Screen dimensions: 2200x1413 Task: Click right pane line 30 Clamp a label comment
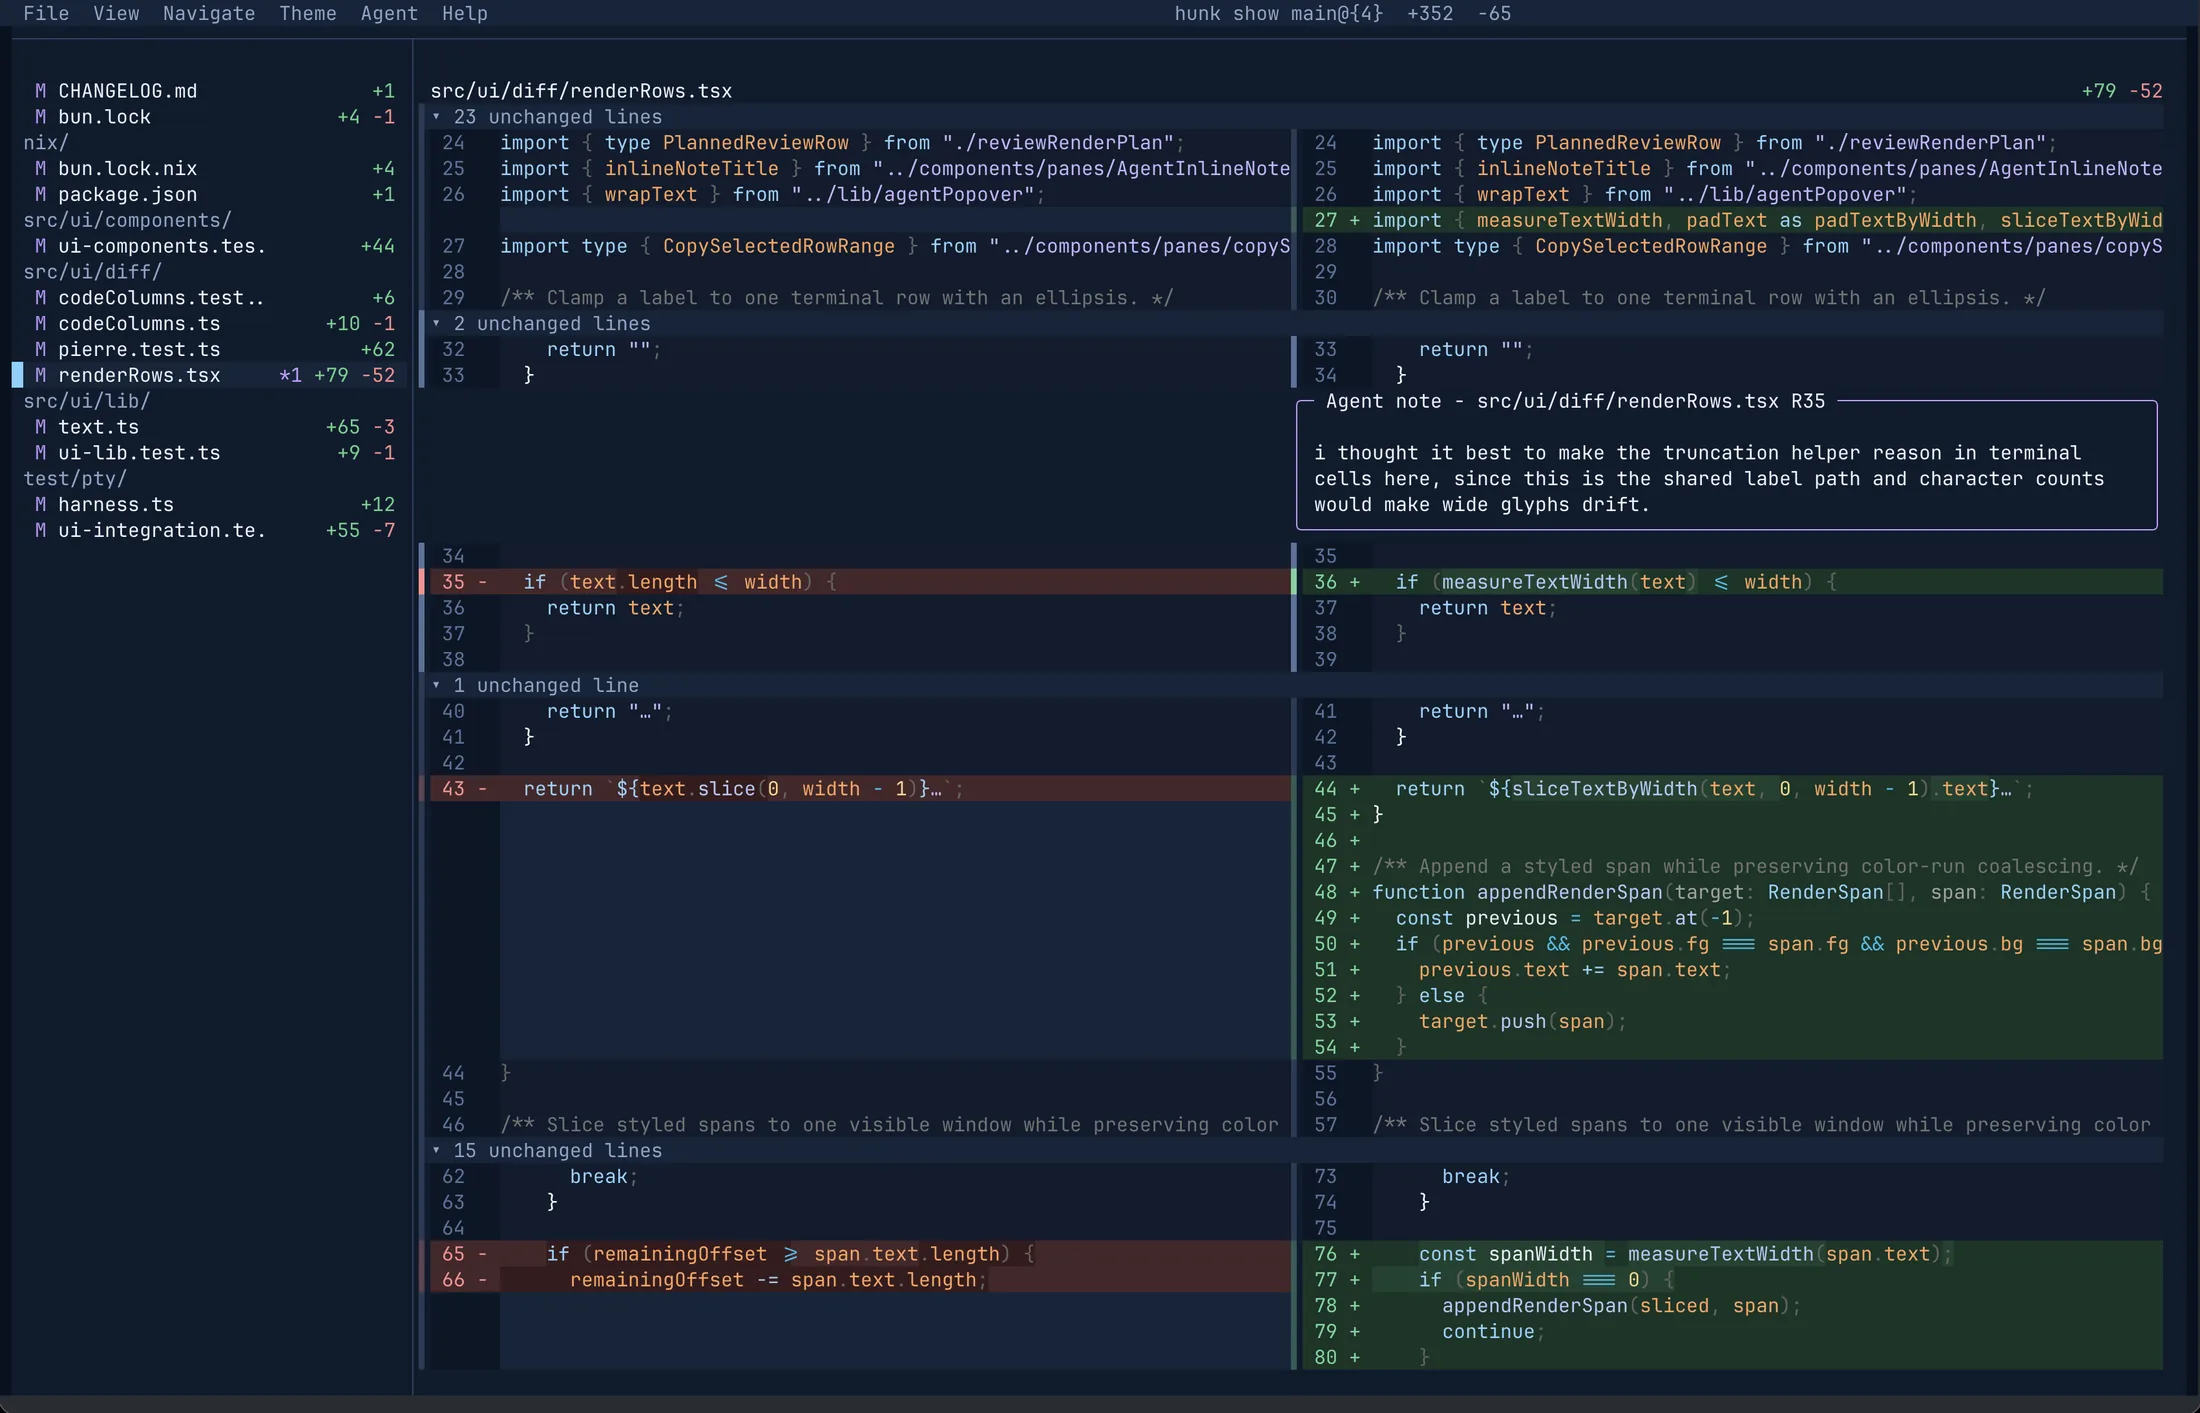pyautogui.click(x=1732, y=298)
